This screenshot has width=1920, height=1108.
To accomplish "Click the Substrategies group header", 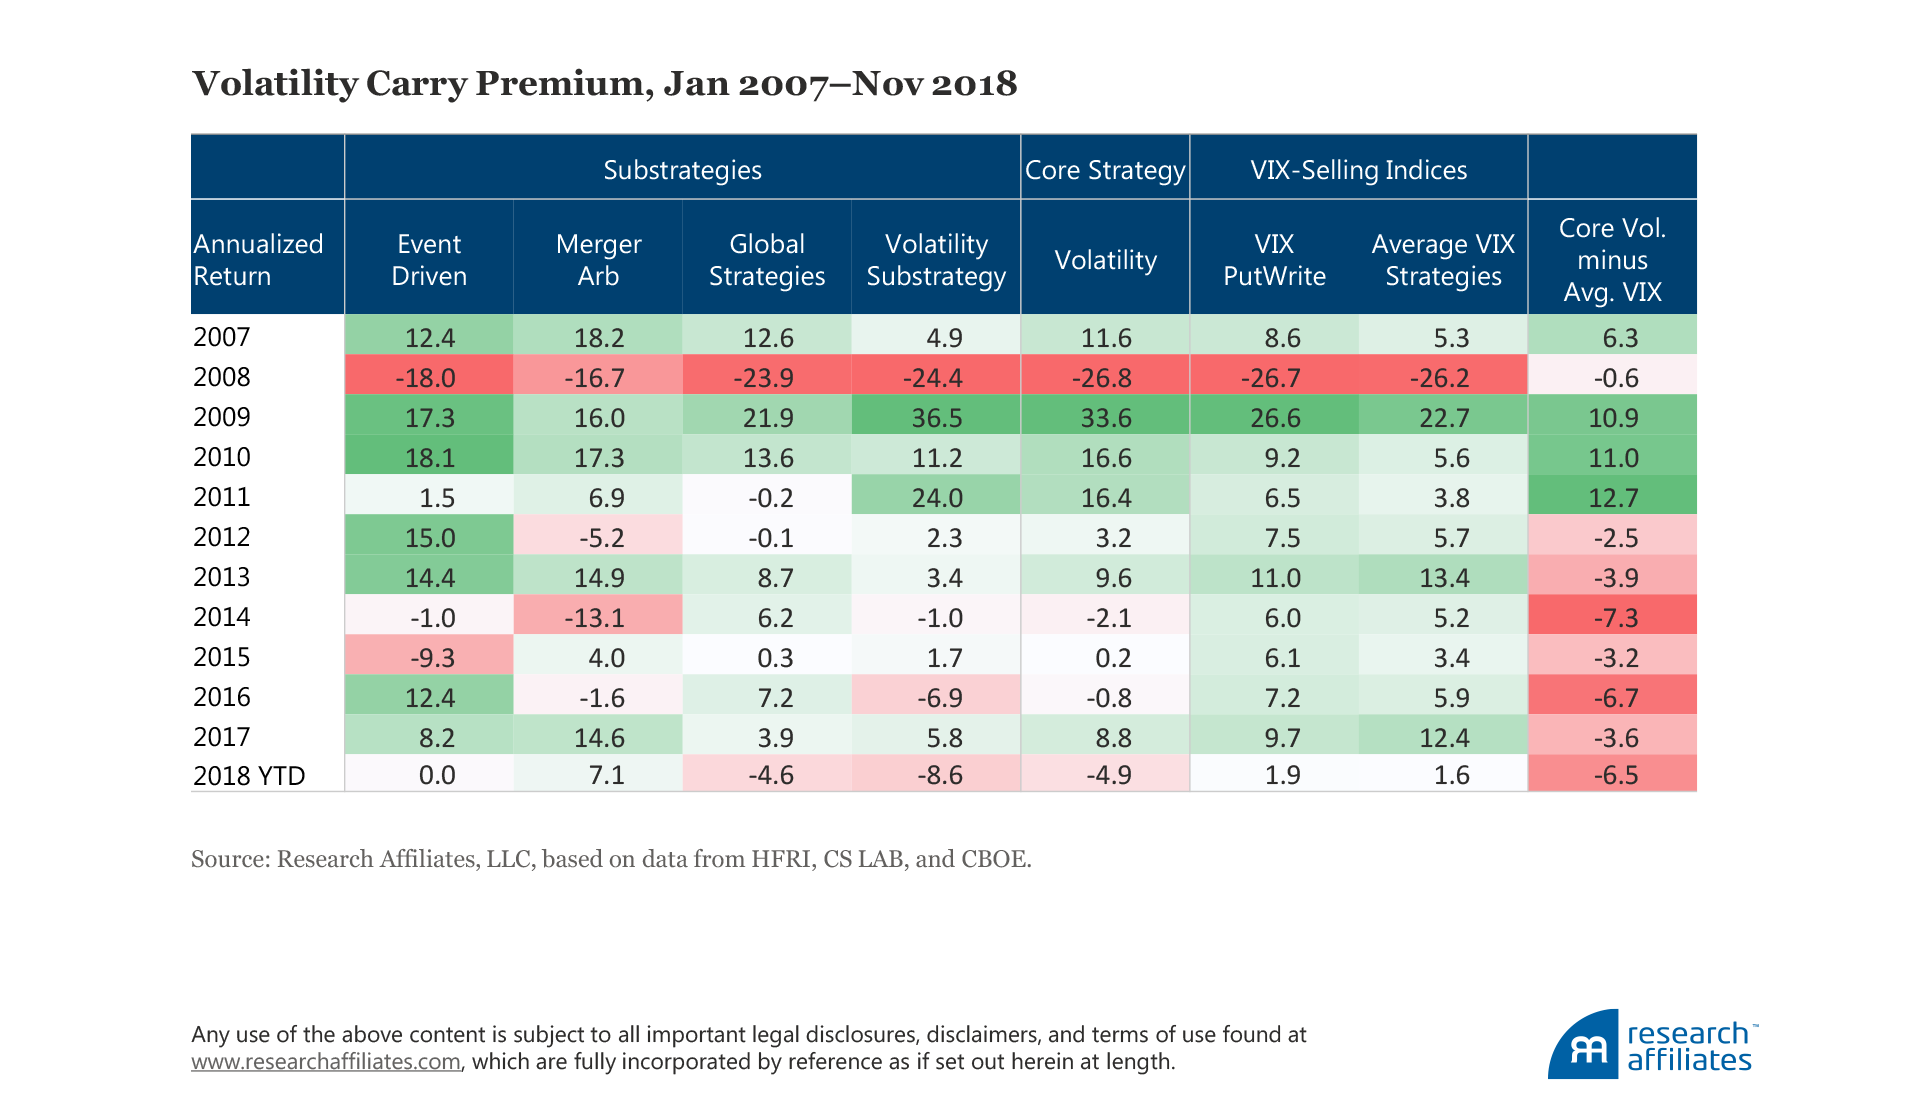I will (x=682, y=170).
